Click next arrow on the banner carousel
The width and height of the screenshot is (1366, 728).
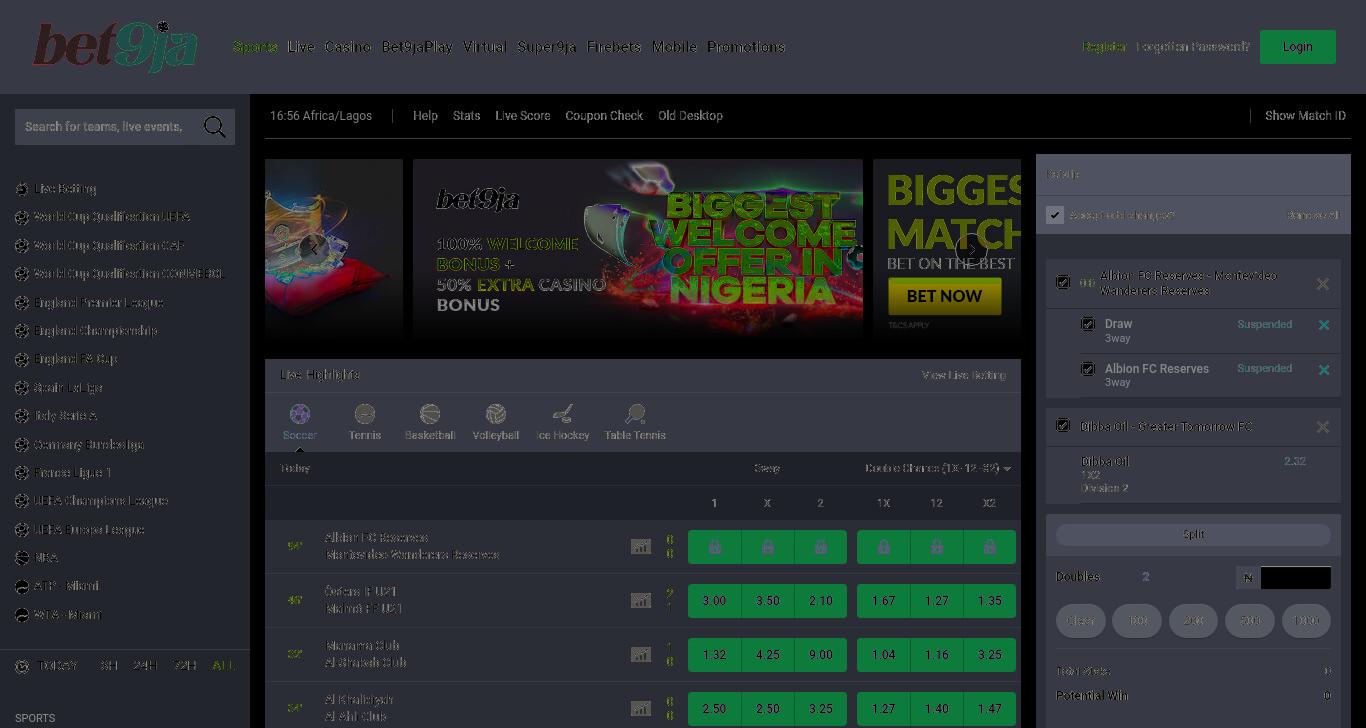972,249
